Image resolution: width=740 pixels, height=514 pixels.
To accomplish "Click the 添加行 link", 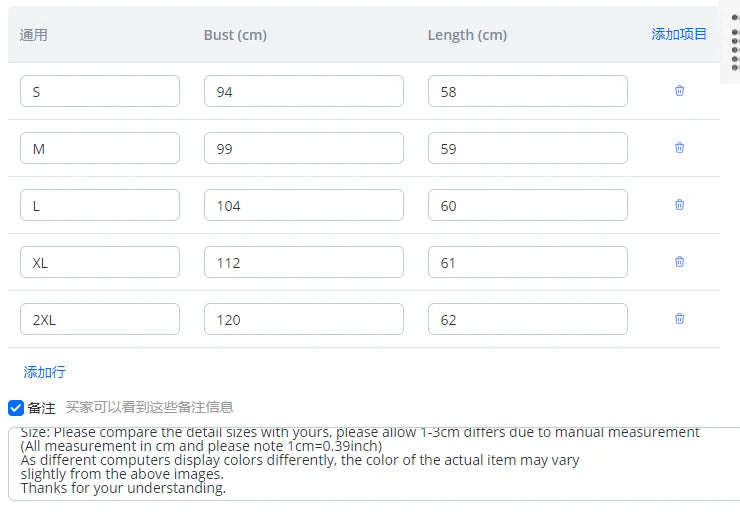I will (44, 372).
